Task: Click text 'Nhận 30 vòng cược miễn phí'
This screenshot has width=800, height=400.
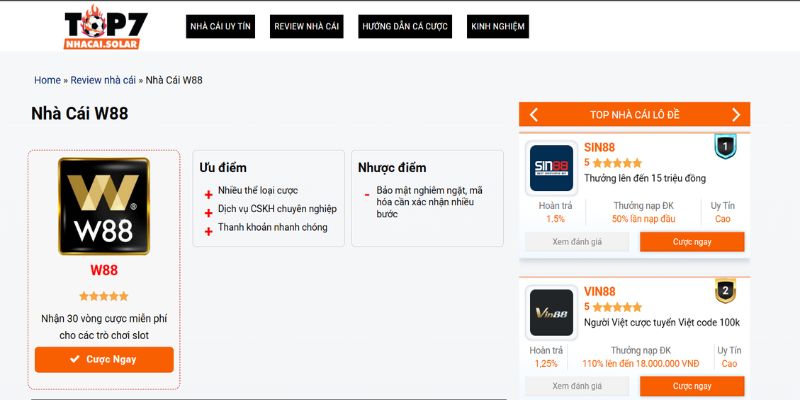Action: [x=104, y=319]
